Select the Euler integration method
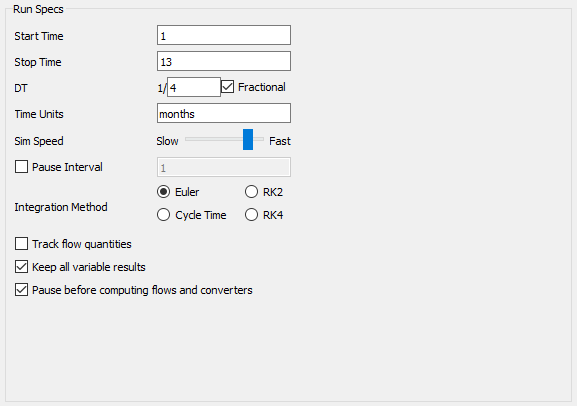Screen dimensions: 577x406 click(163, 192)
